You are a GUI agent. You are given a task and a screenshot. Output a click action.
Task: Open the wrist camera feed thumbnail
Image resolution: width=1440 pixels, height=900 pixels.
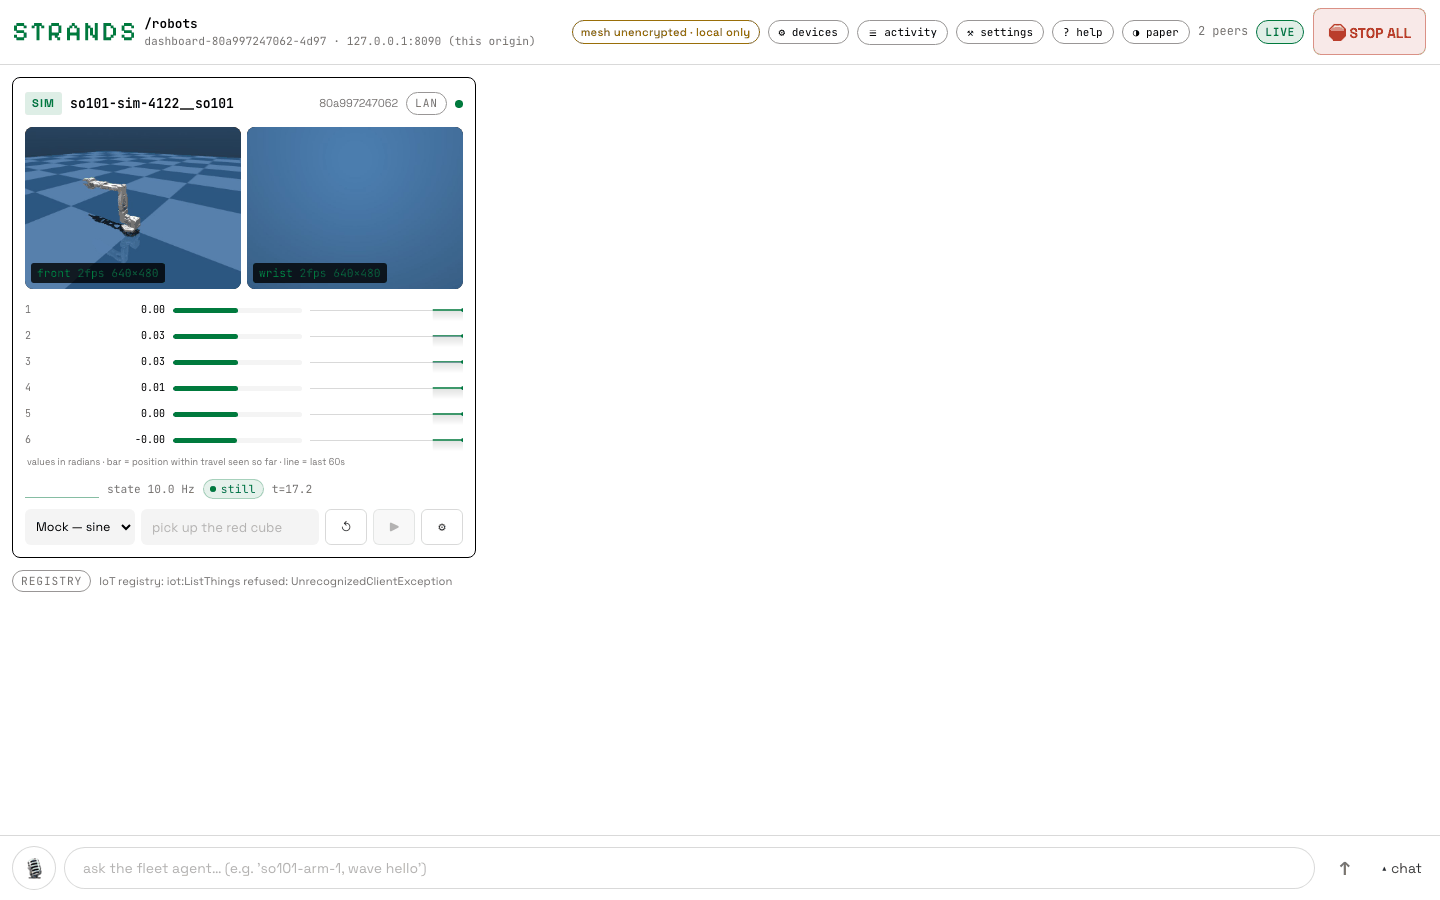tap(355, 208)
